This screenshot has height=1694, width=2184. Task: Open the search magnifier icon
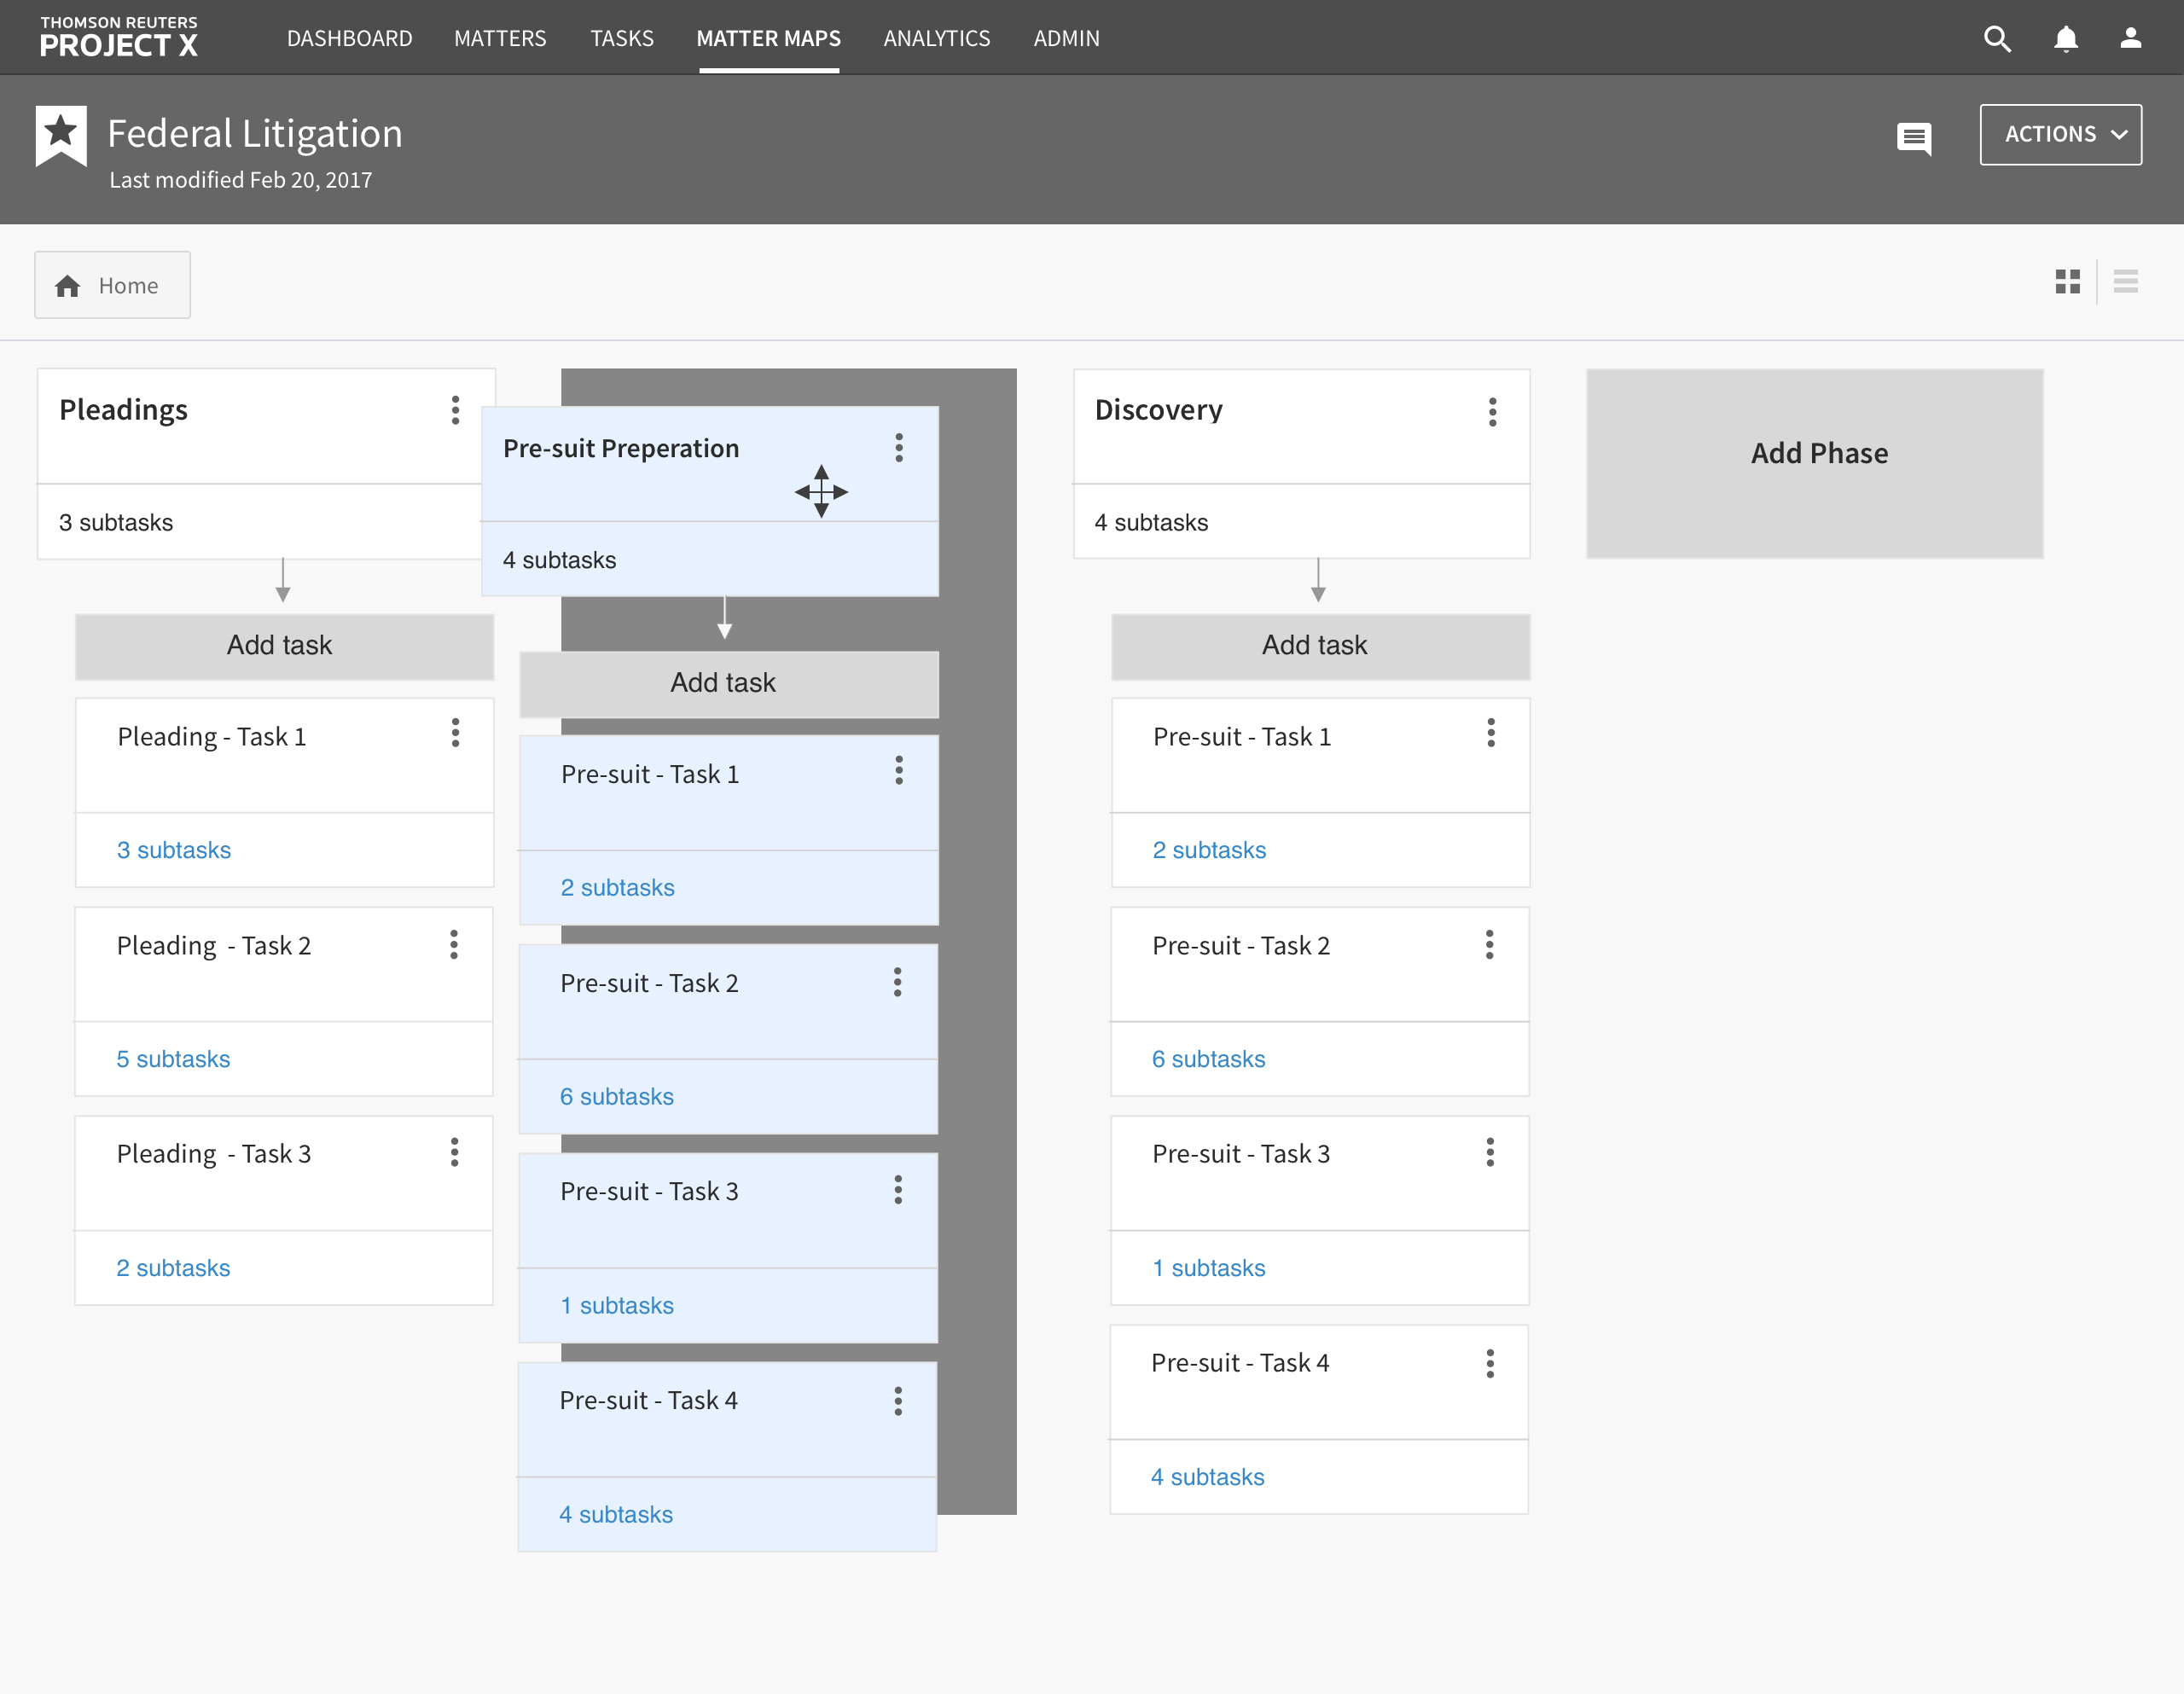(x=1996, y=39)
